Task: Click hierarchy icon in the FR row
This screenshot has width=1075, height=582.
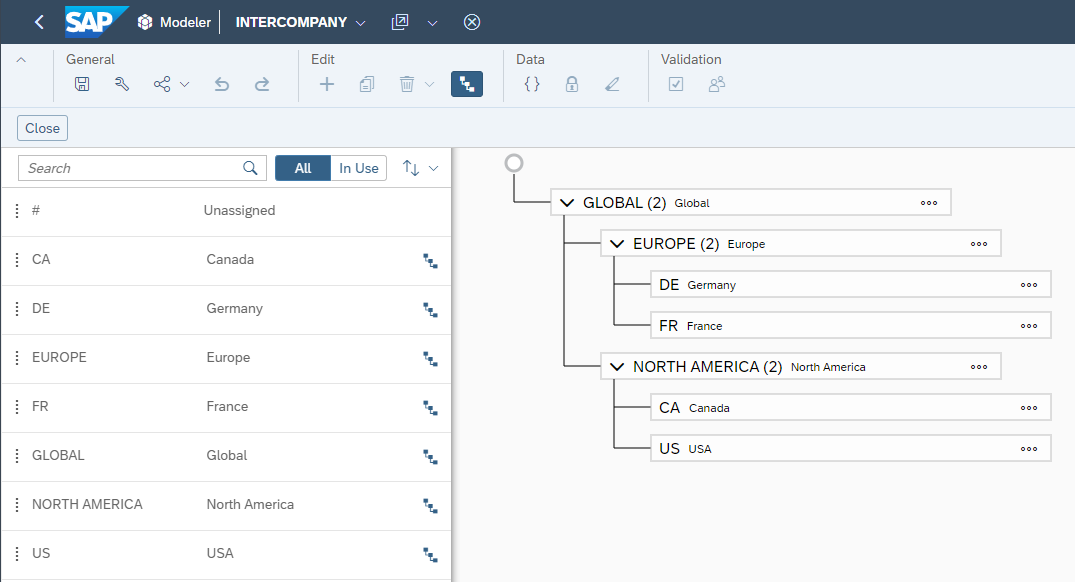Action: 430,408
